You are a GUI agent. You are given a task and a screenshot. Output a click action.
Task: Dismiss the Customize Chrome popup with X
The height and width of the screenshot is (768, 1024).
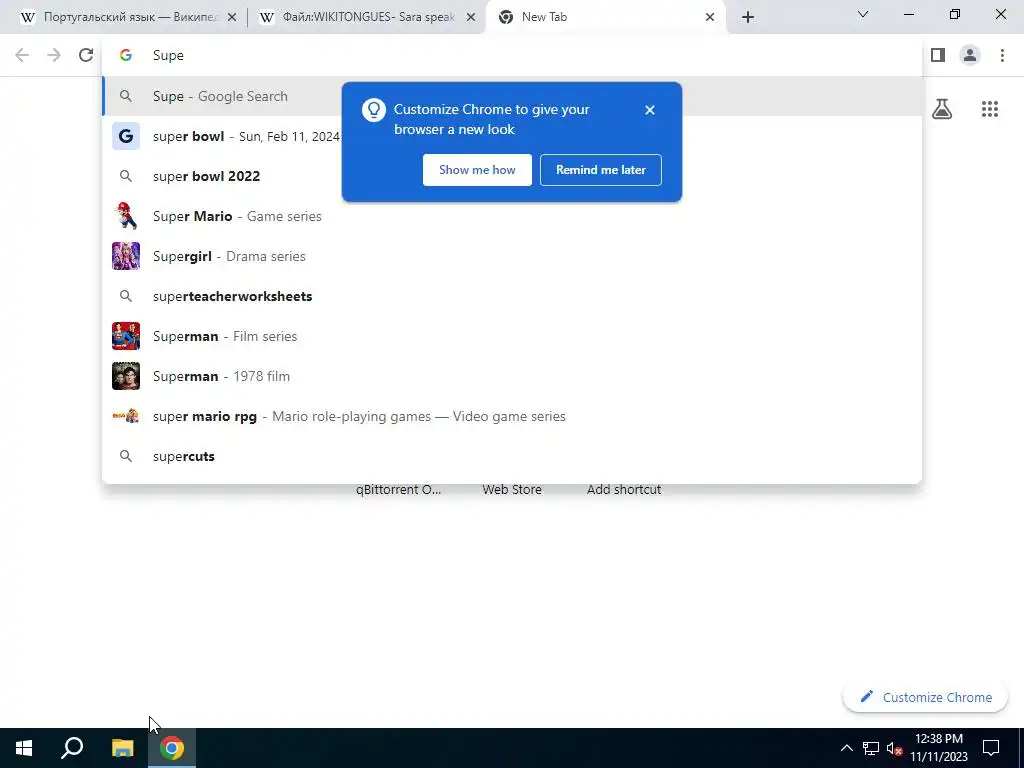pos(649,110)
